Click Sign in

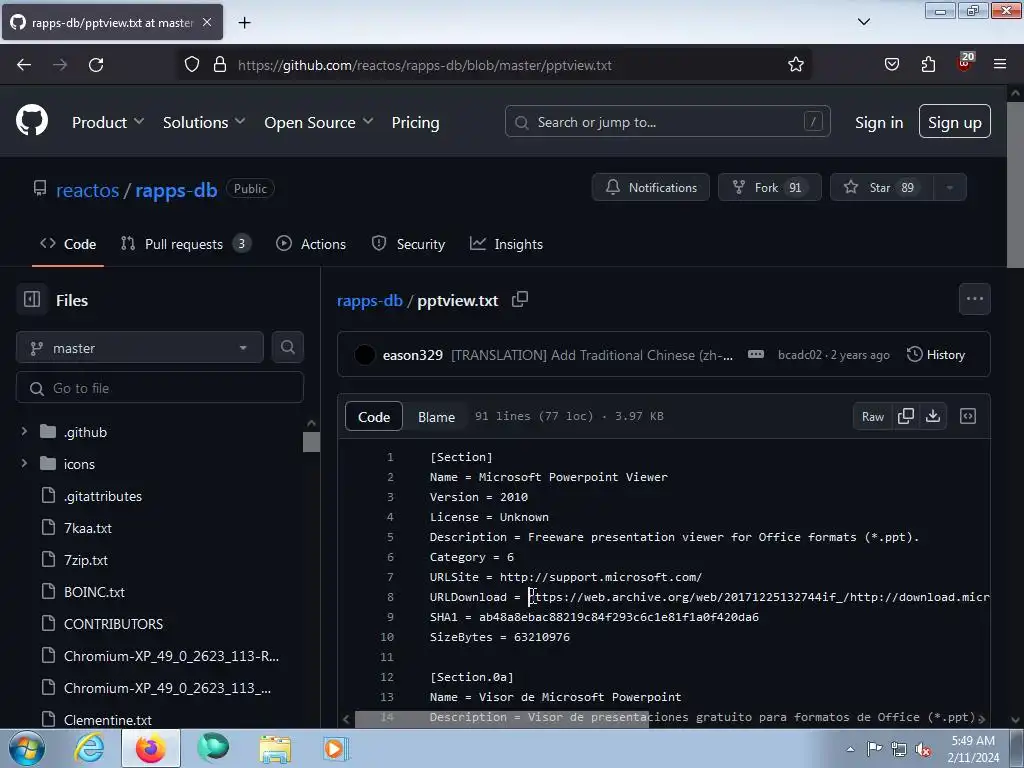coord(879,122)
